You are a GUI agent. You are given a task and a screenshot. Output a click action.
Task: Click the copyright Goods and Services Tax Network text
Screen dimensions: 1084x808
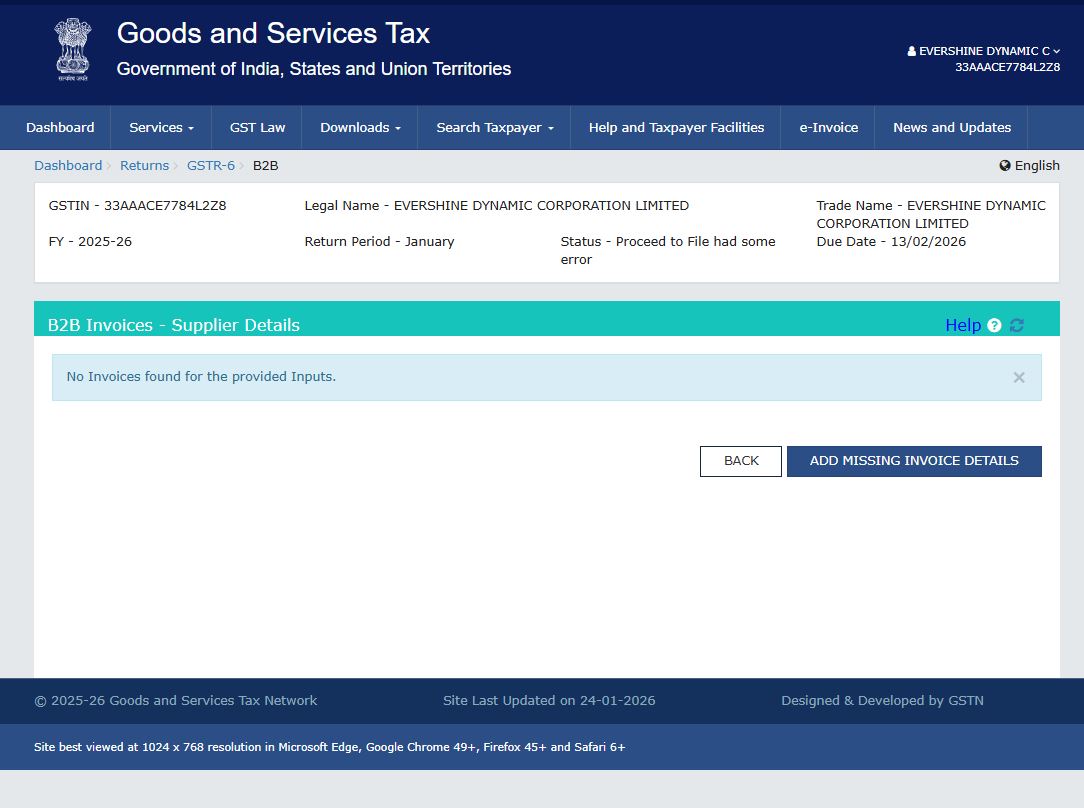[176, 701]
